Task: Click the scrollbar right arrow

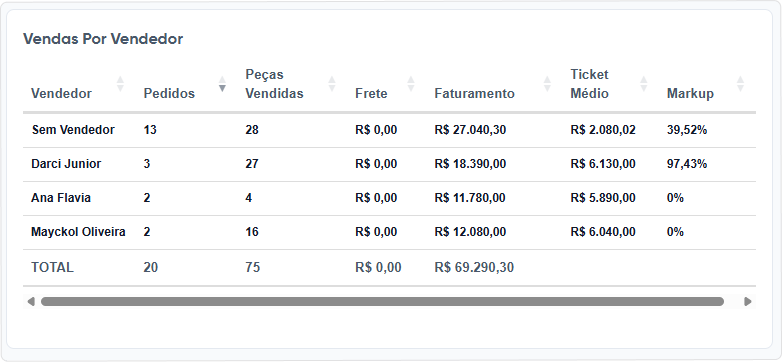Action: coord(748,302)
